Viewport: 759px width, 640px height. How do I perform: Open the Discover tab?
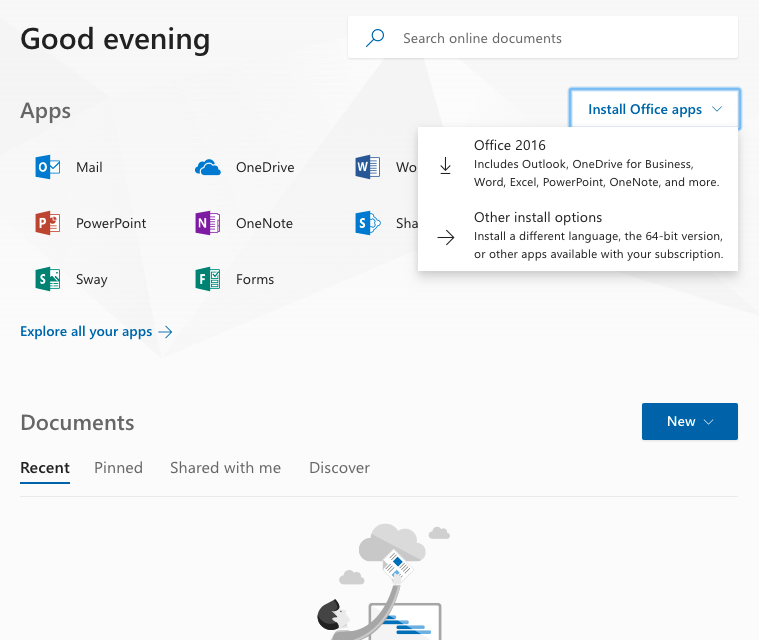(x=339, y=468)
